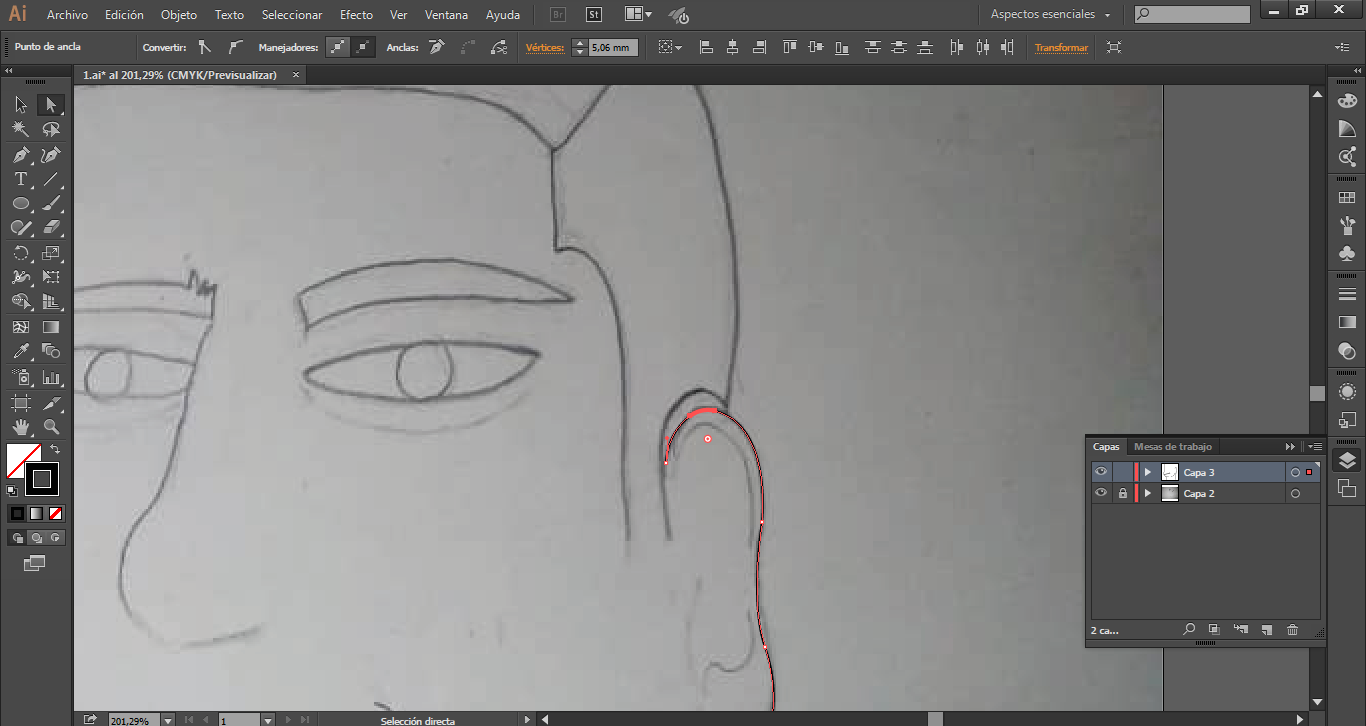Click convert anchor to smooth icon
The height and width of the screenshot is (726, 1366).
coord(234,47)
